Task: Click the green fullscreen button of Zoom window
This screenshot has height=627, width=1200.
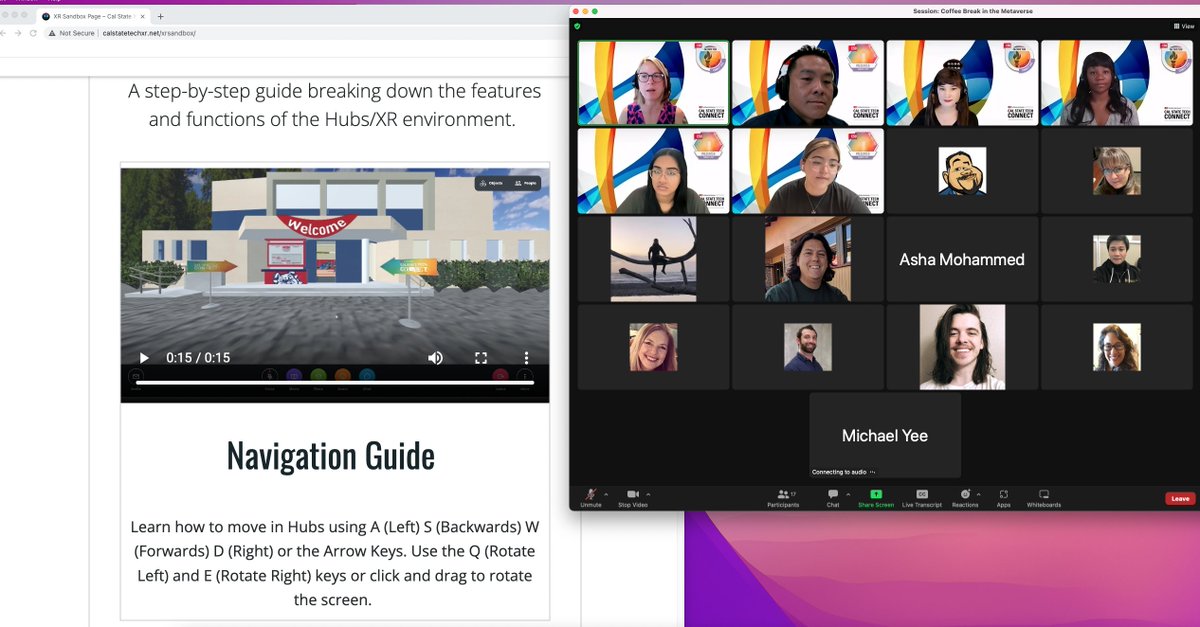Action: (595, 11)
